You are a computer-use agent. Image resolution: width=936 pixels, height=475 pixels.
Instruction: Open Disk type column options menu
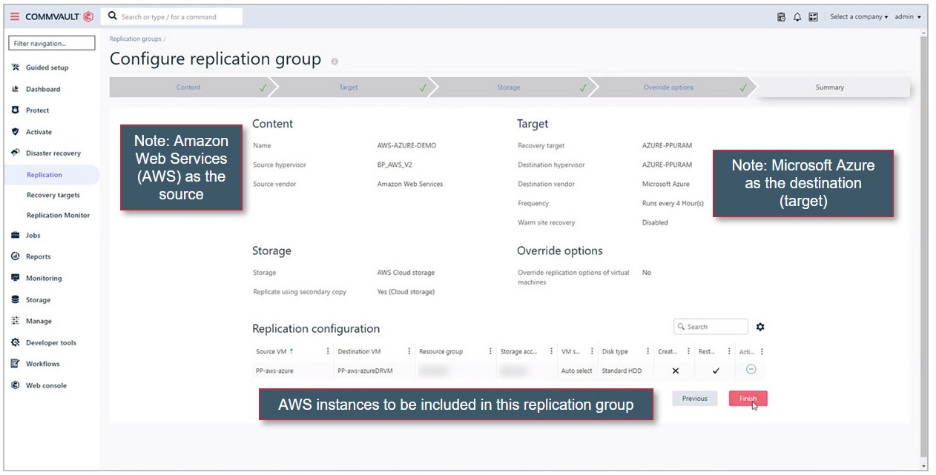[648, 351]
